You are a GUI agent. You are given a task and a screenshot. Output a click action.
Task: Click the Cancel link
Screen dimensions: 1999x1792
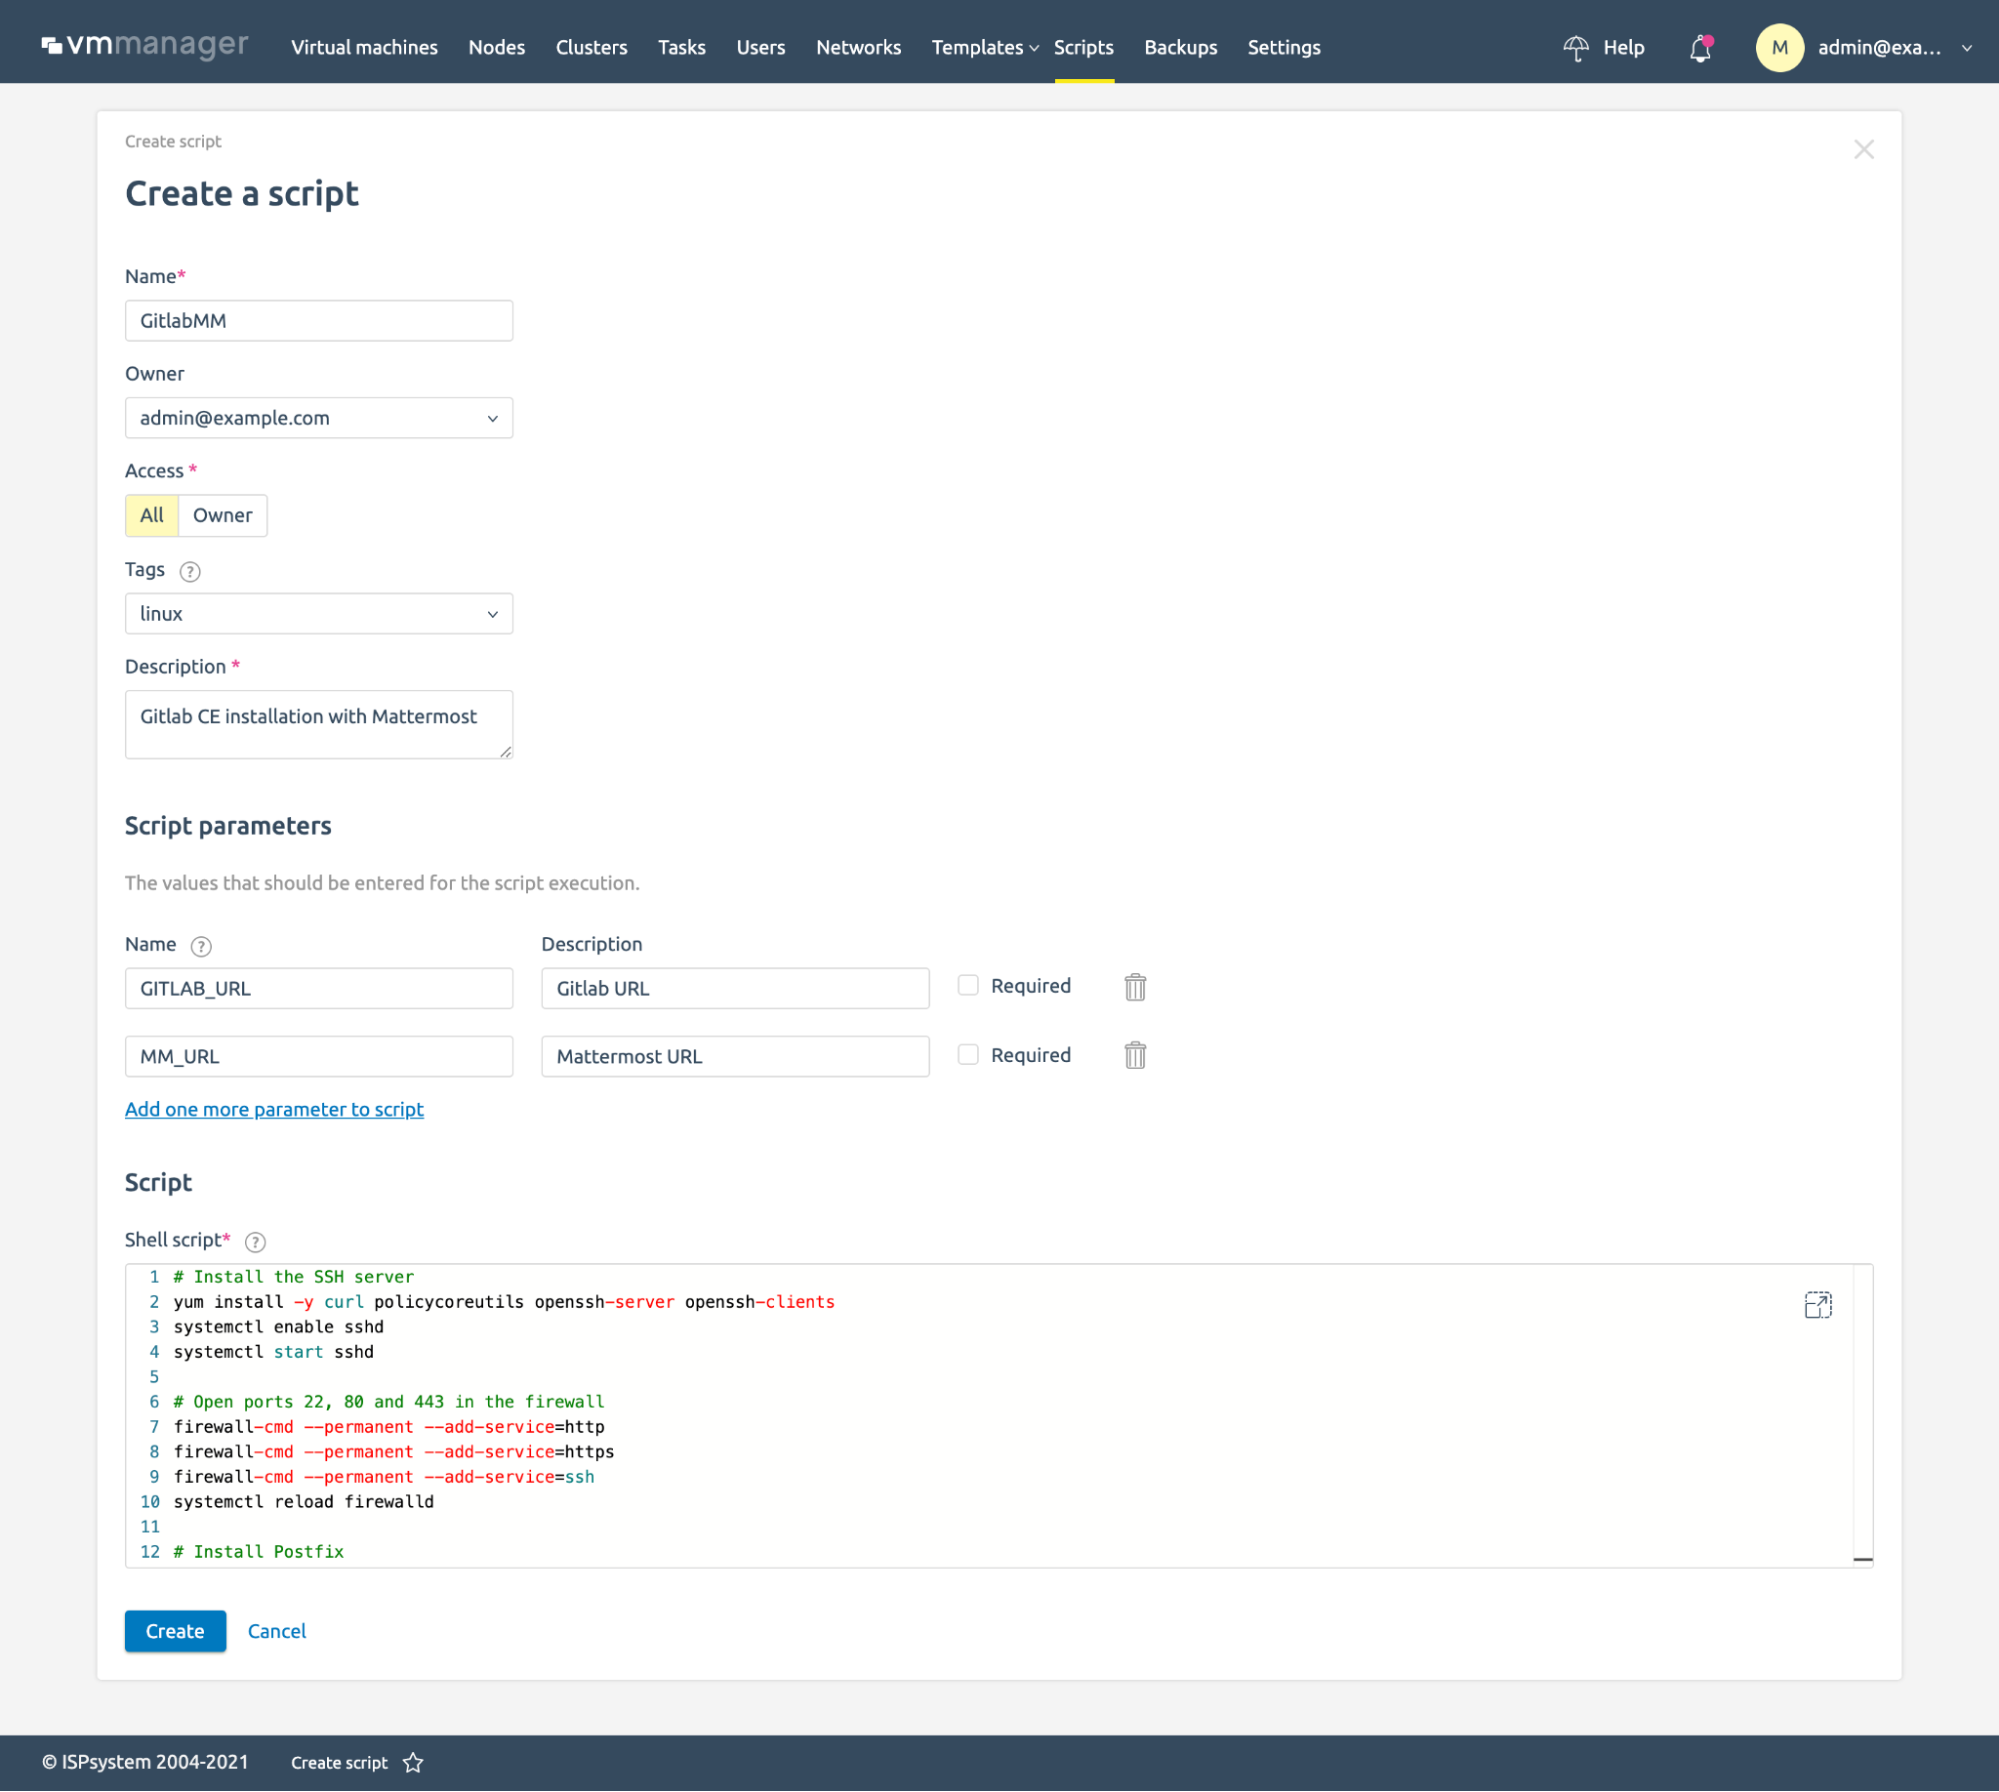277,1631
